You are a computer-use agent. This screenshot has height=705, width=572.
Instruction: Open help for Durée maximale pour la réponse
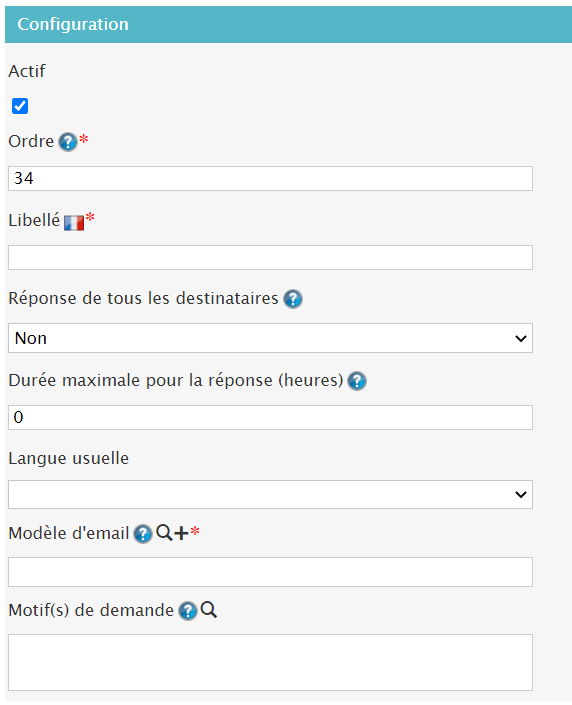click(x=357, y=381)
